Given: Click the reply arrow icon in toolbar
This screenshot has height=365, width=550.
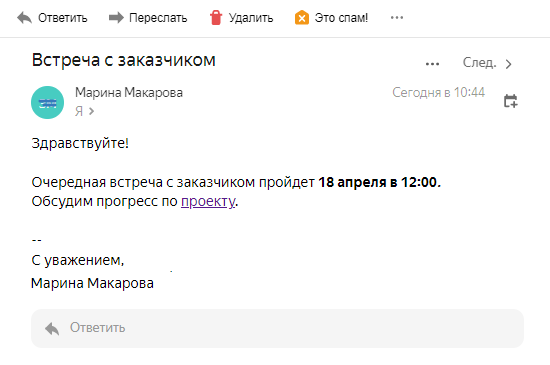Looking at the screenshot, I should (x=25, y=18).
